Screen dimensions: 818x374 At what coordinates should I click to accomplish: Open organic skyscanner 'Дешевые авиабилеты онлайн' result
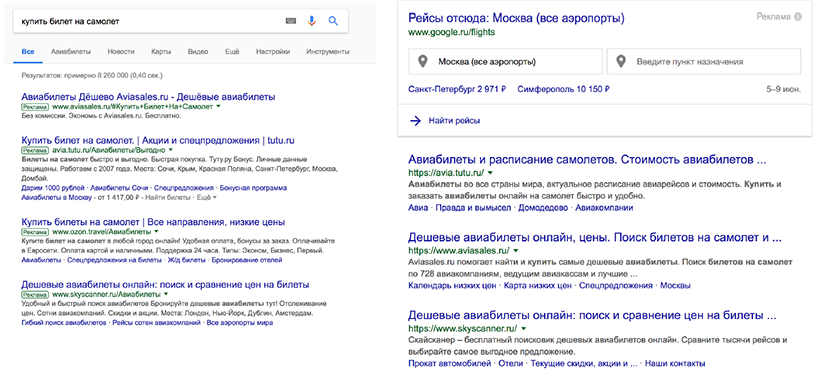tap(593, 316)
